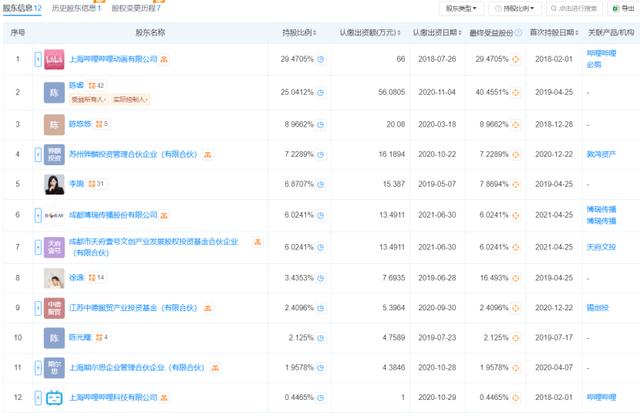The image size is (640, 413).
Task: Expand row 9 江苏中德 investment fund
Action: click(38, 308)
